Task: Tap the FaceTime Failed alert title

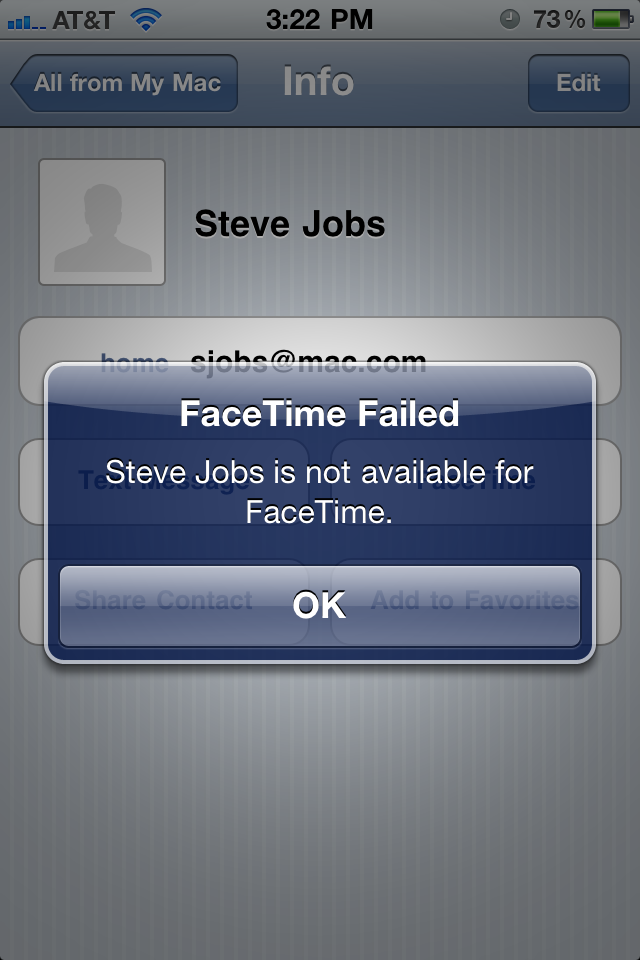Action: pos(319,413)
